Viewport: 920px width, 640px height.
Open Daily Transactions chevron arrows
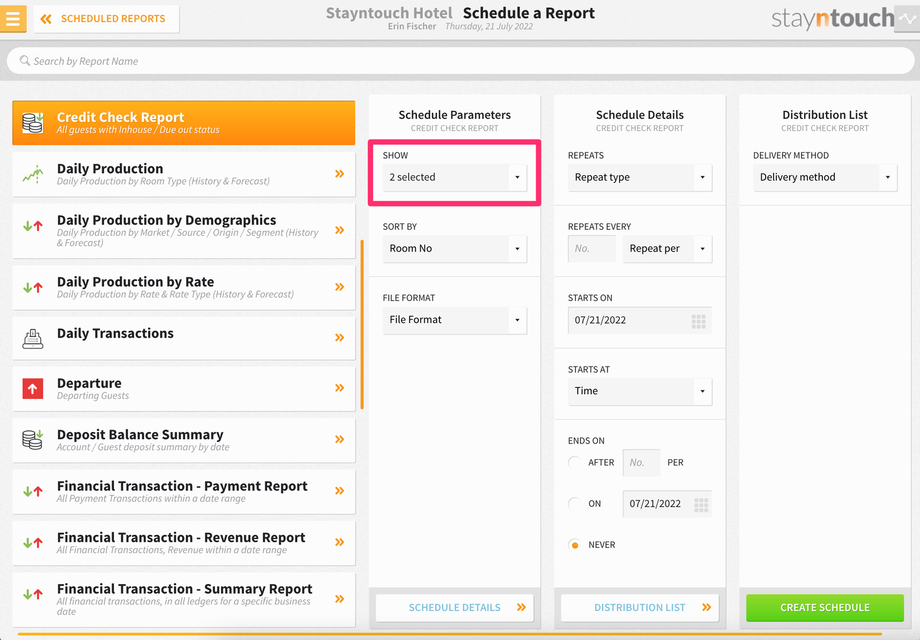pos(339,337)
